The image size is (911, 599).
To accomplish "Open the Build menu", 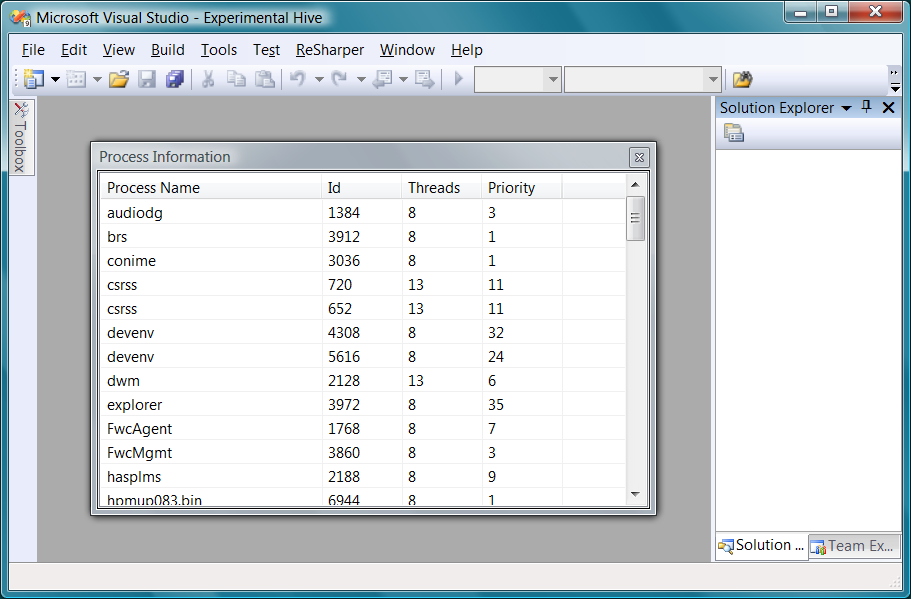I will pos(167,50).
